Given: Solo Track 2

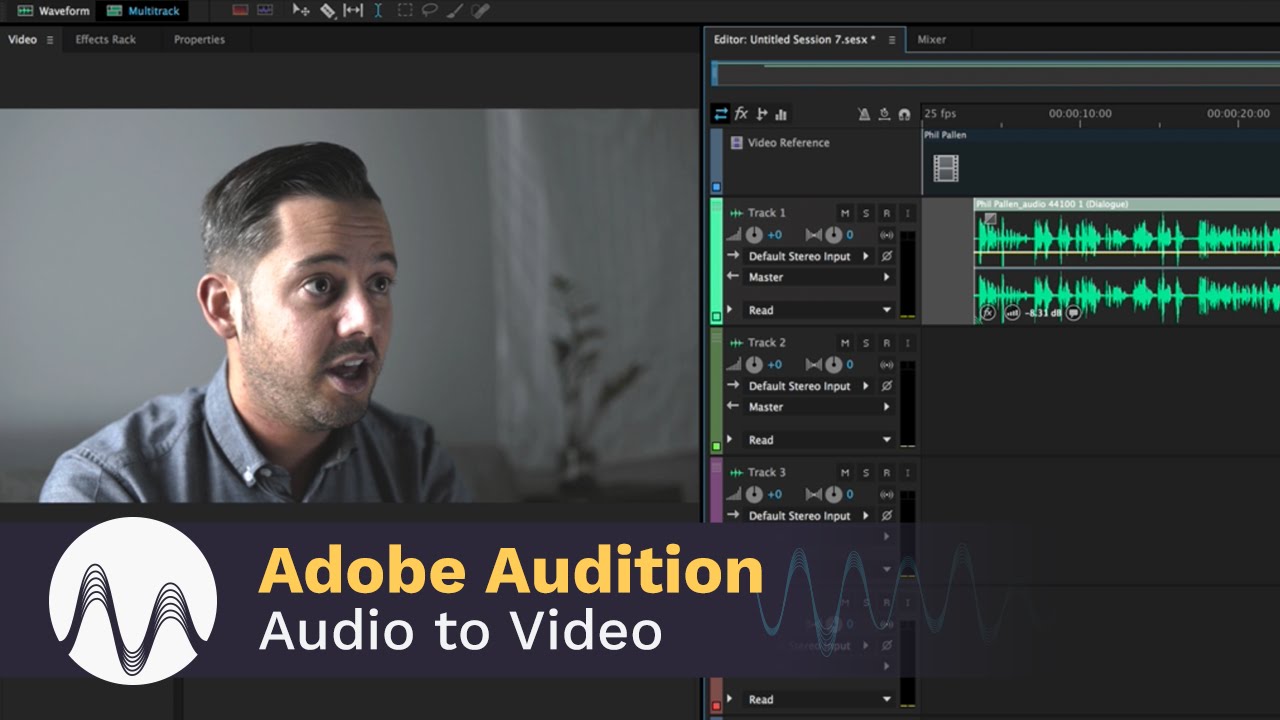Looking at the screenshot, I should (866, 343).
